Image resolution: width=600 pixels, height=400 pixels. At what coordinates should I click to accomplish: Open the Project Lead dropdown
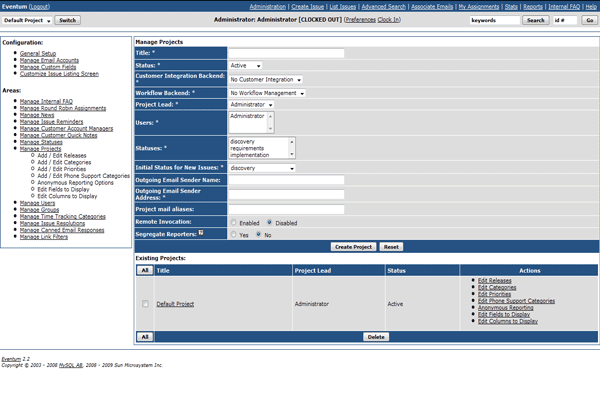[251, 104]
